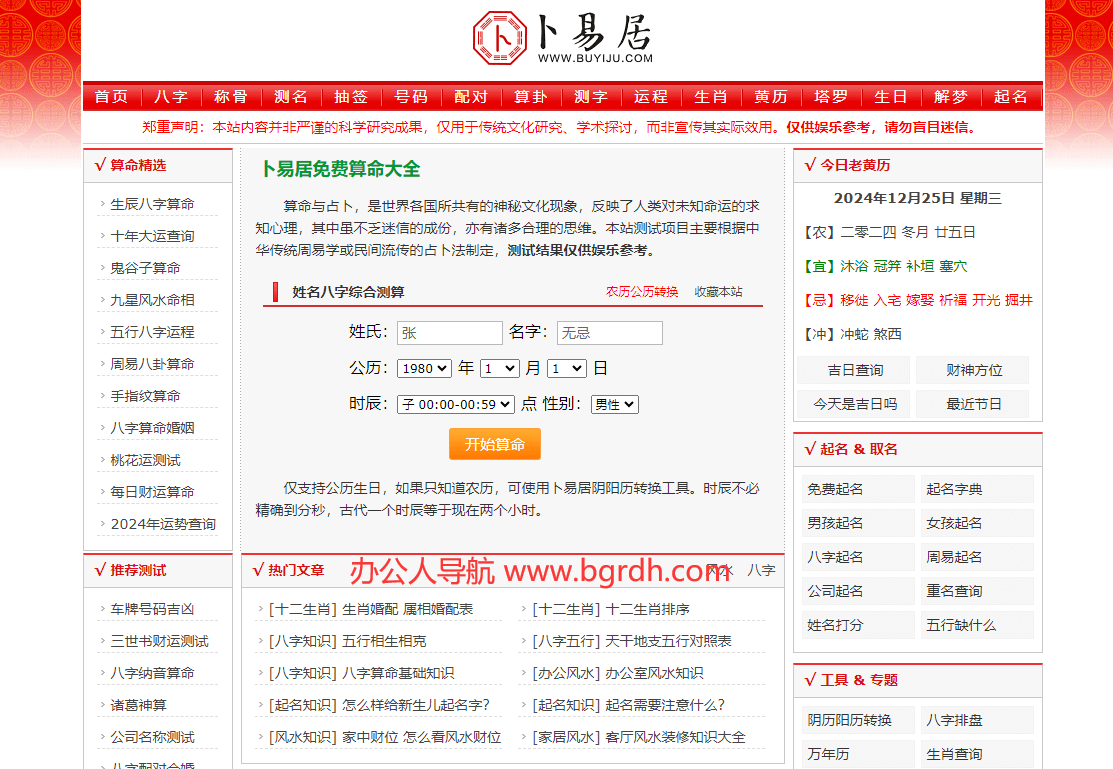Open the birth month dropdown
This screenshot has width=1113, height=769.
(x=499, y=368)
